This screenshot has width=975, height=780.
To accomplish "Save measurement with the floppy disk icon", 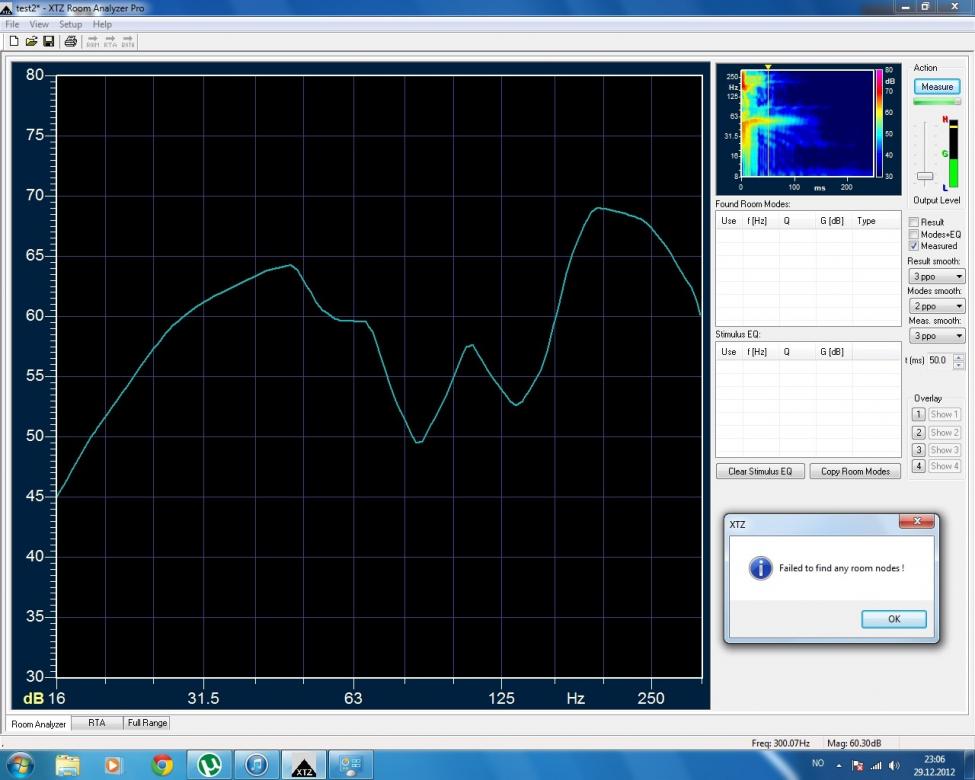I will click(x=47, y=41).
